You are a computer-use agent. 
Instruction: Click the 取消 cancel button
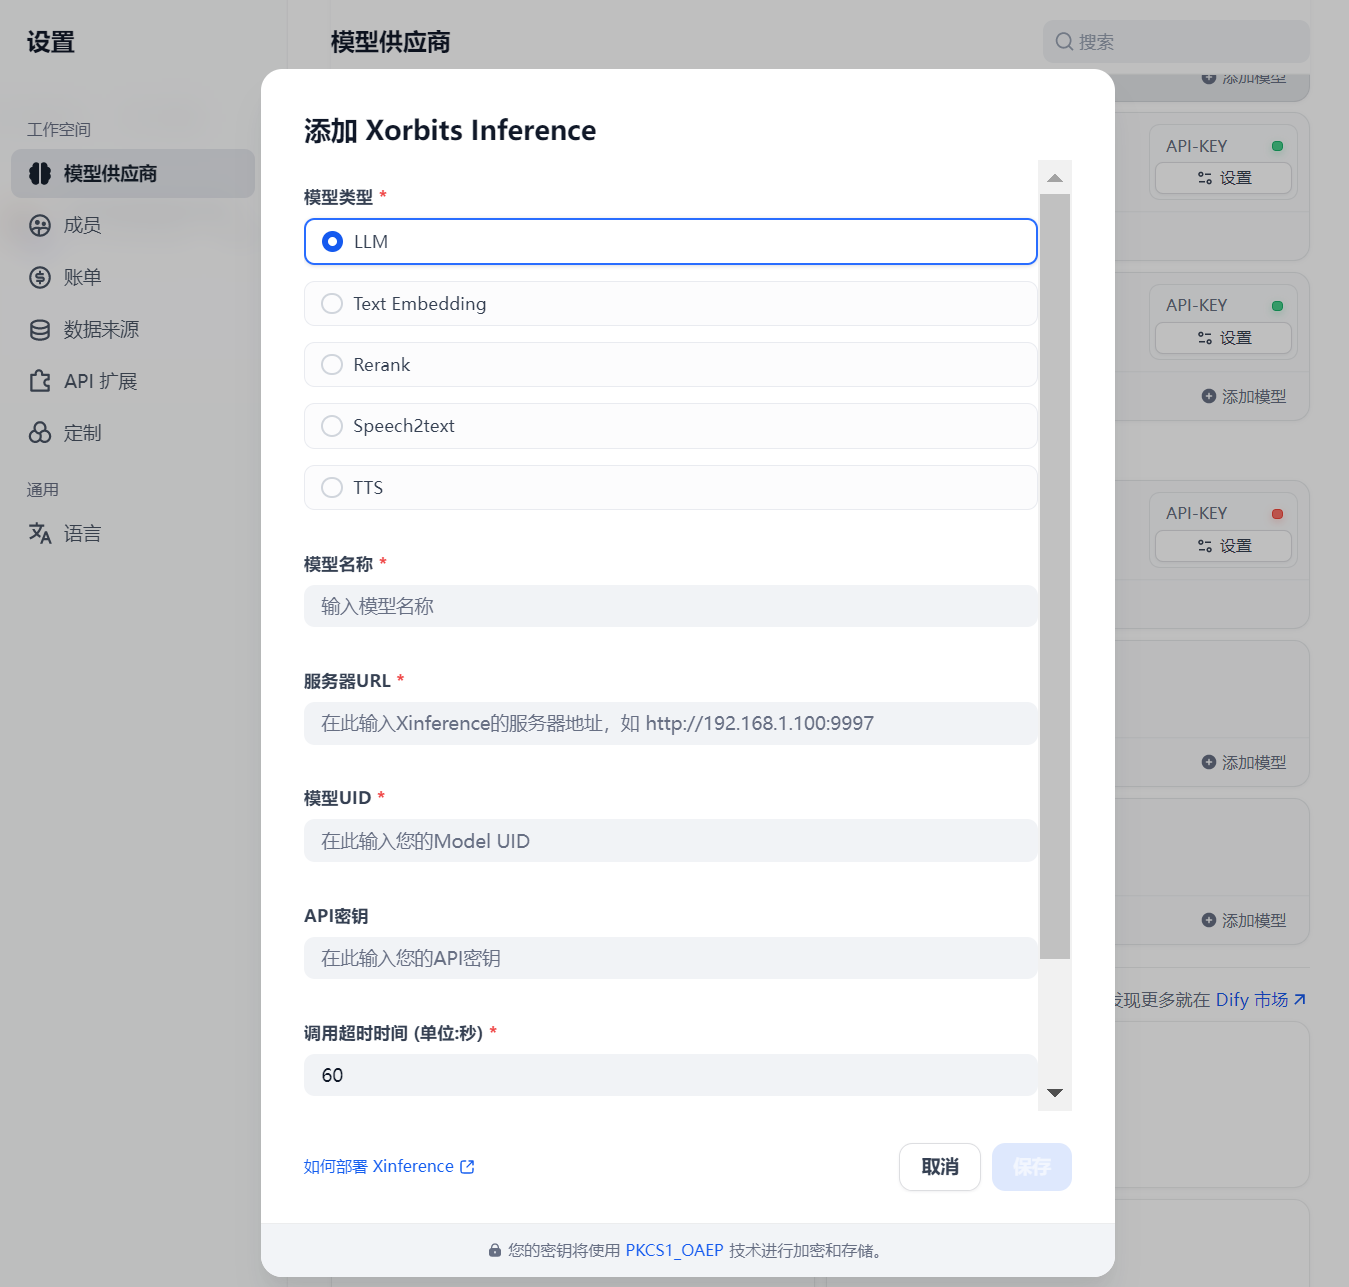(940, 1167)
